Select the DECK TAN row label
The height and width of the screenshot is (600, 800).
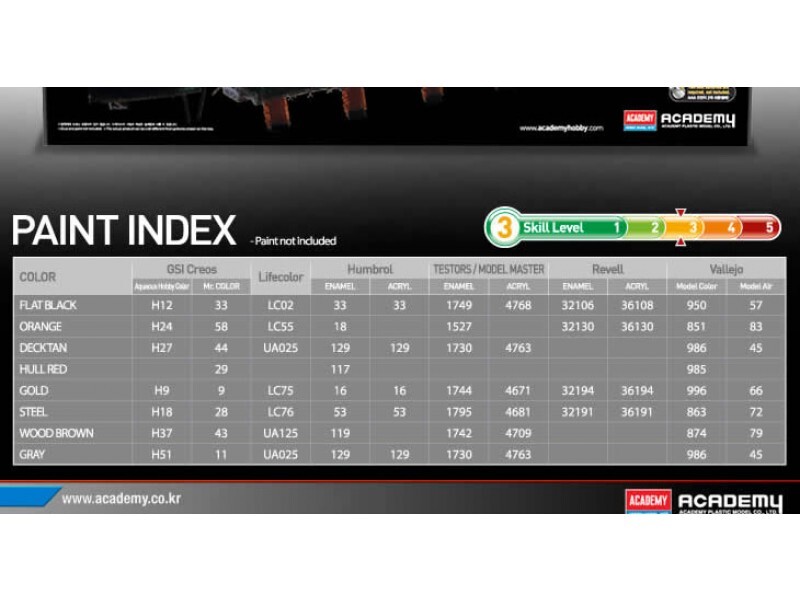[x=43, y=348]
